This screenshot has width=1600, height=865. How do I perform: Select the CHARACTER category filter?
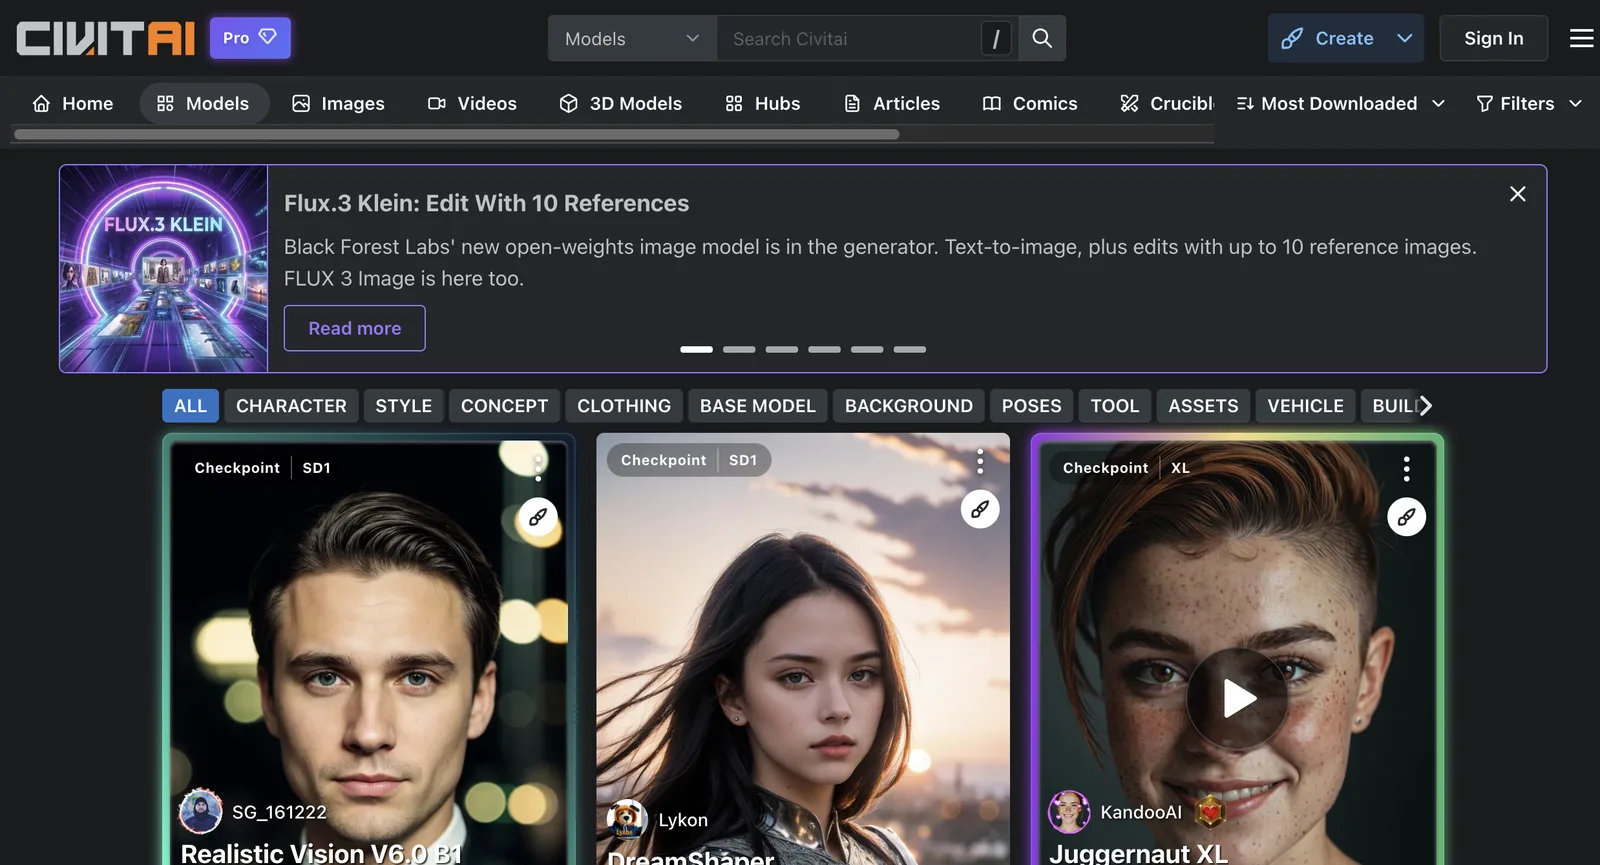(x=291, y=406)
